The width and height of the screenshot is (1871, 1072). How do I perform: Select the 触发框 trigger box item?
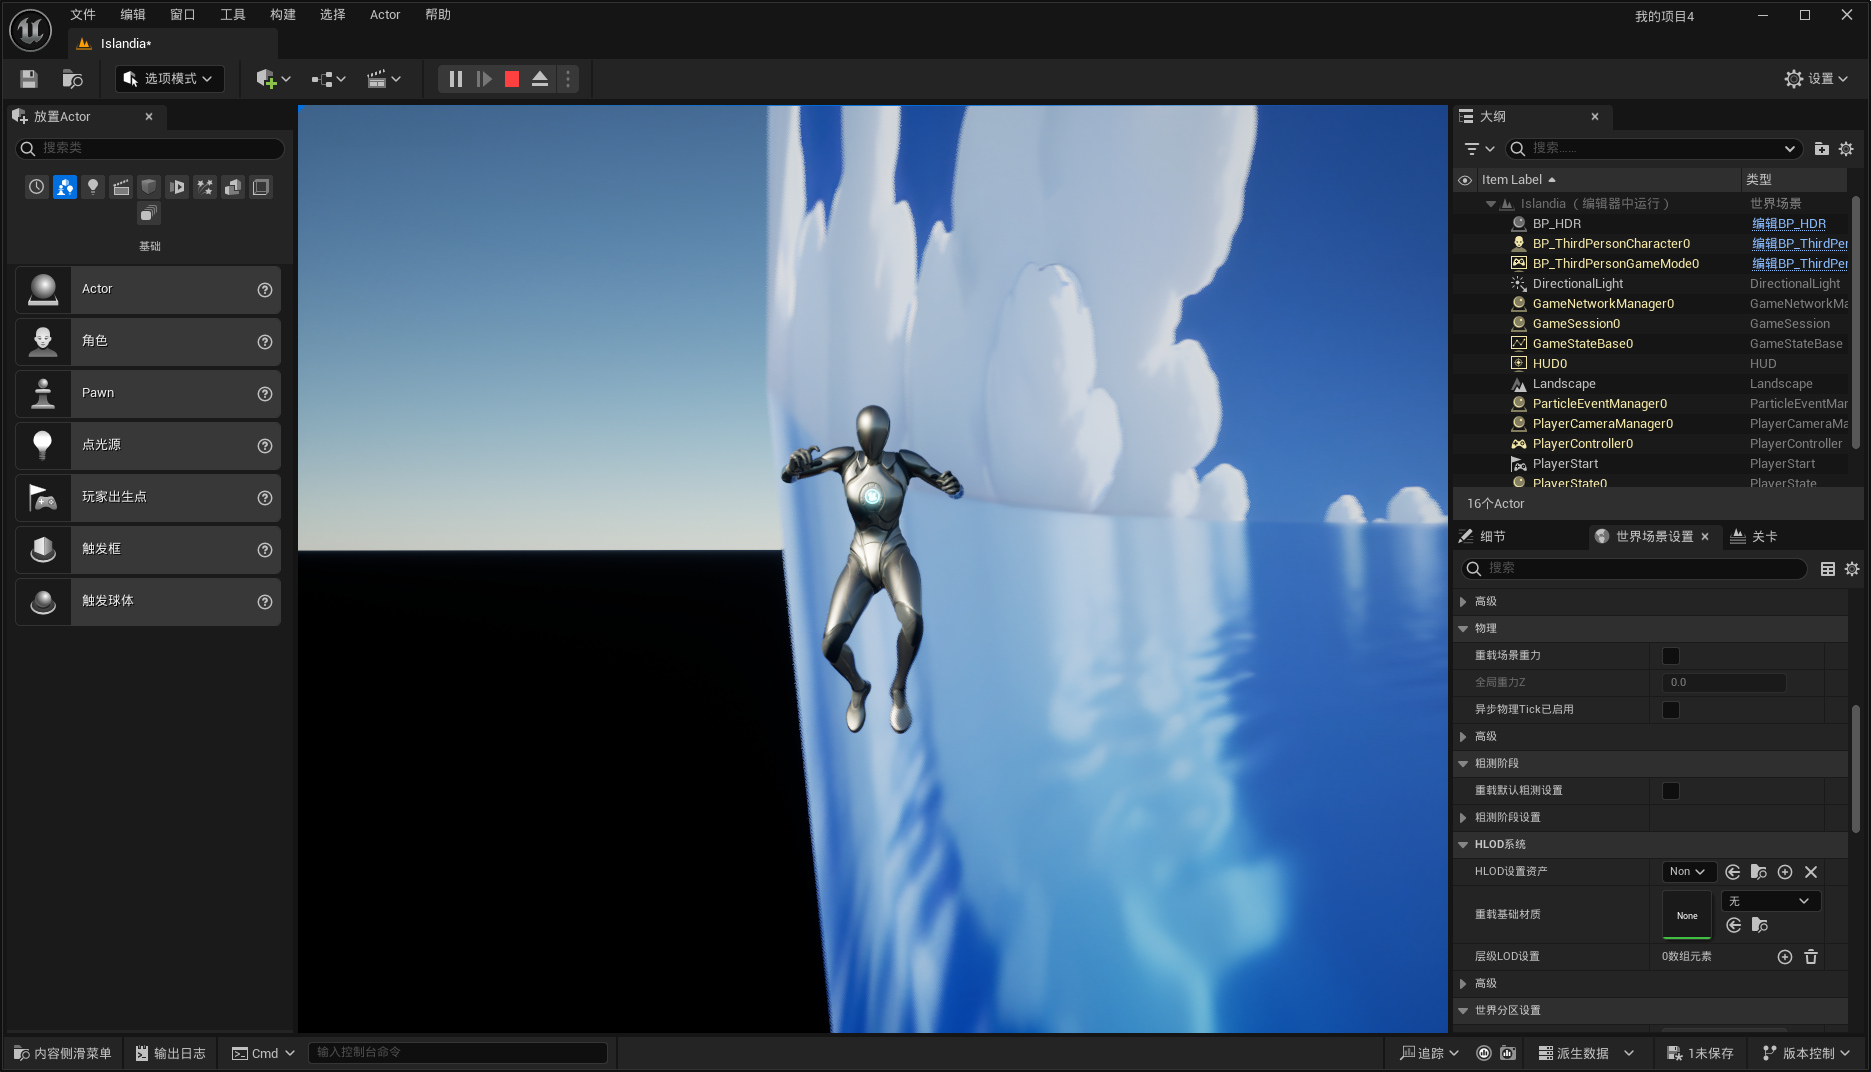pyautogui.click(x=148, y=550)
